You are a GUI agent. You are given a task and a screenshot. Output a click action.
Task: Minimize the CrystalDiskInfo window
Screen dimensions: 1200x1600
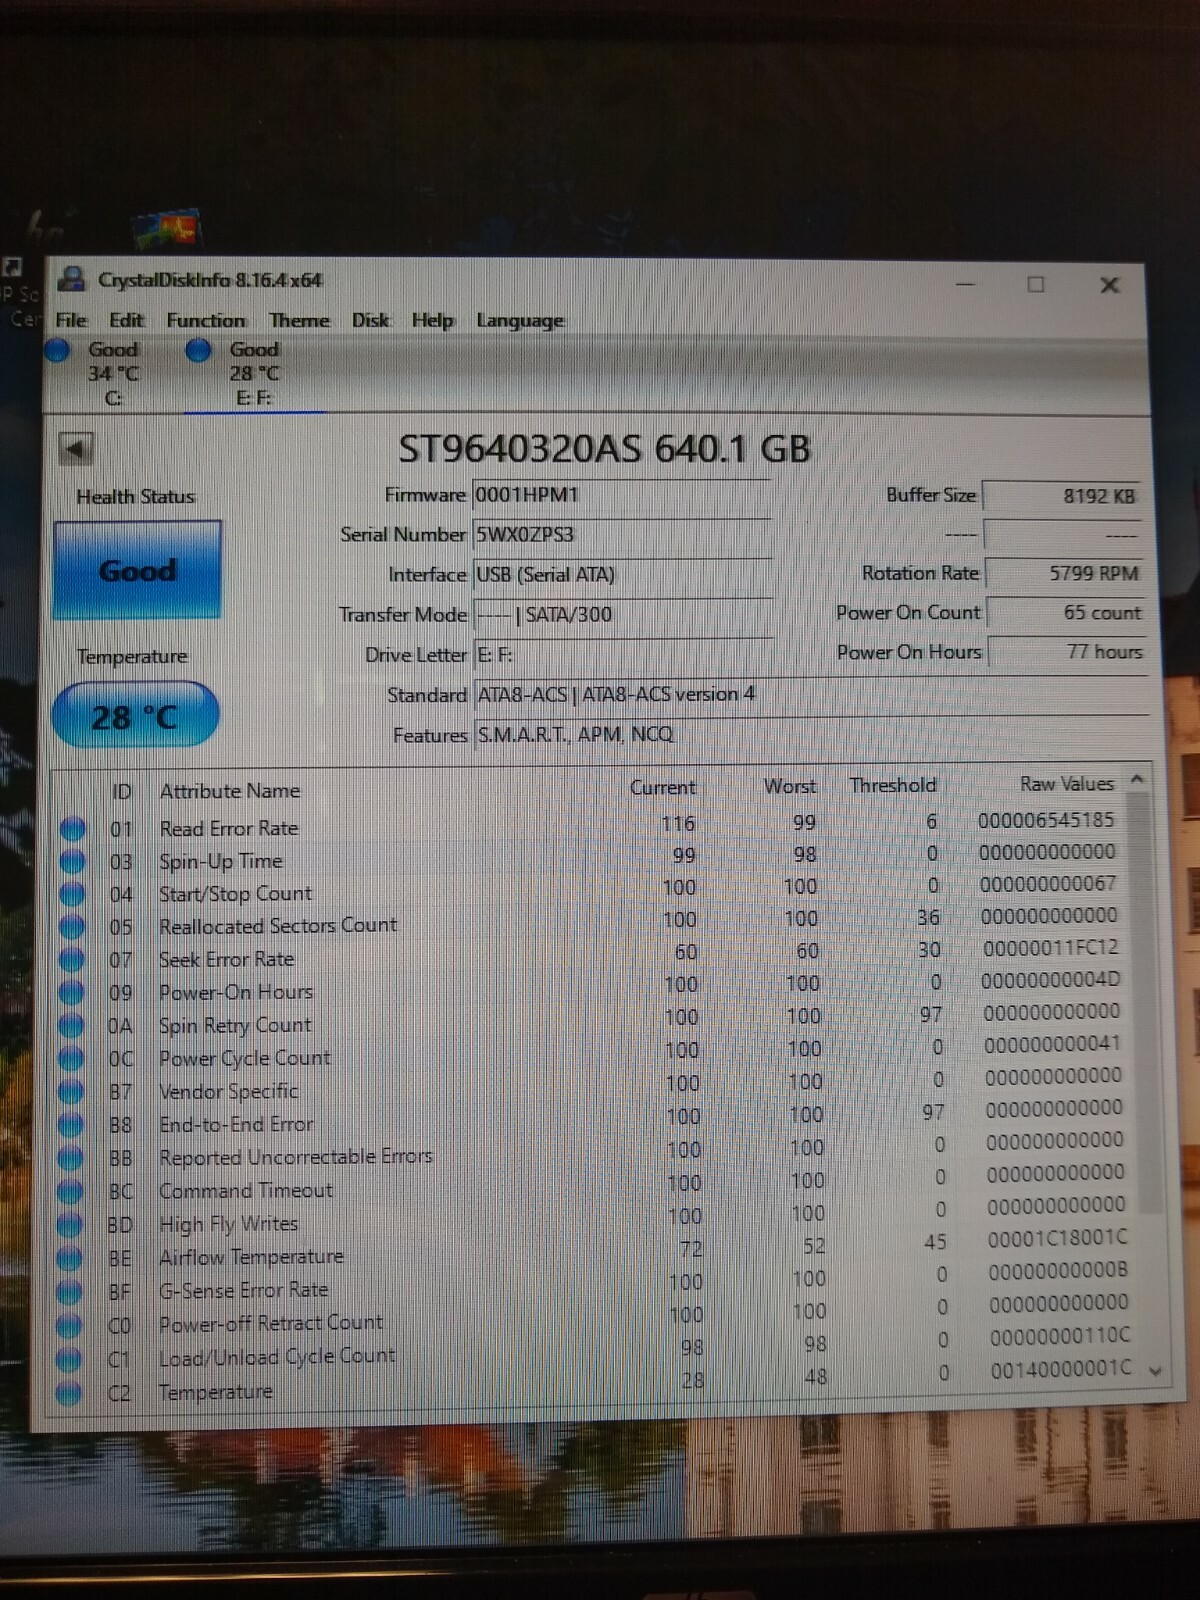[965, 284]
